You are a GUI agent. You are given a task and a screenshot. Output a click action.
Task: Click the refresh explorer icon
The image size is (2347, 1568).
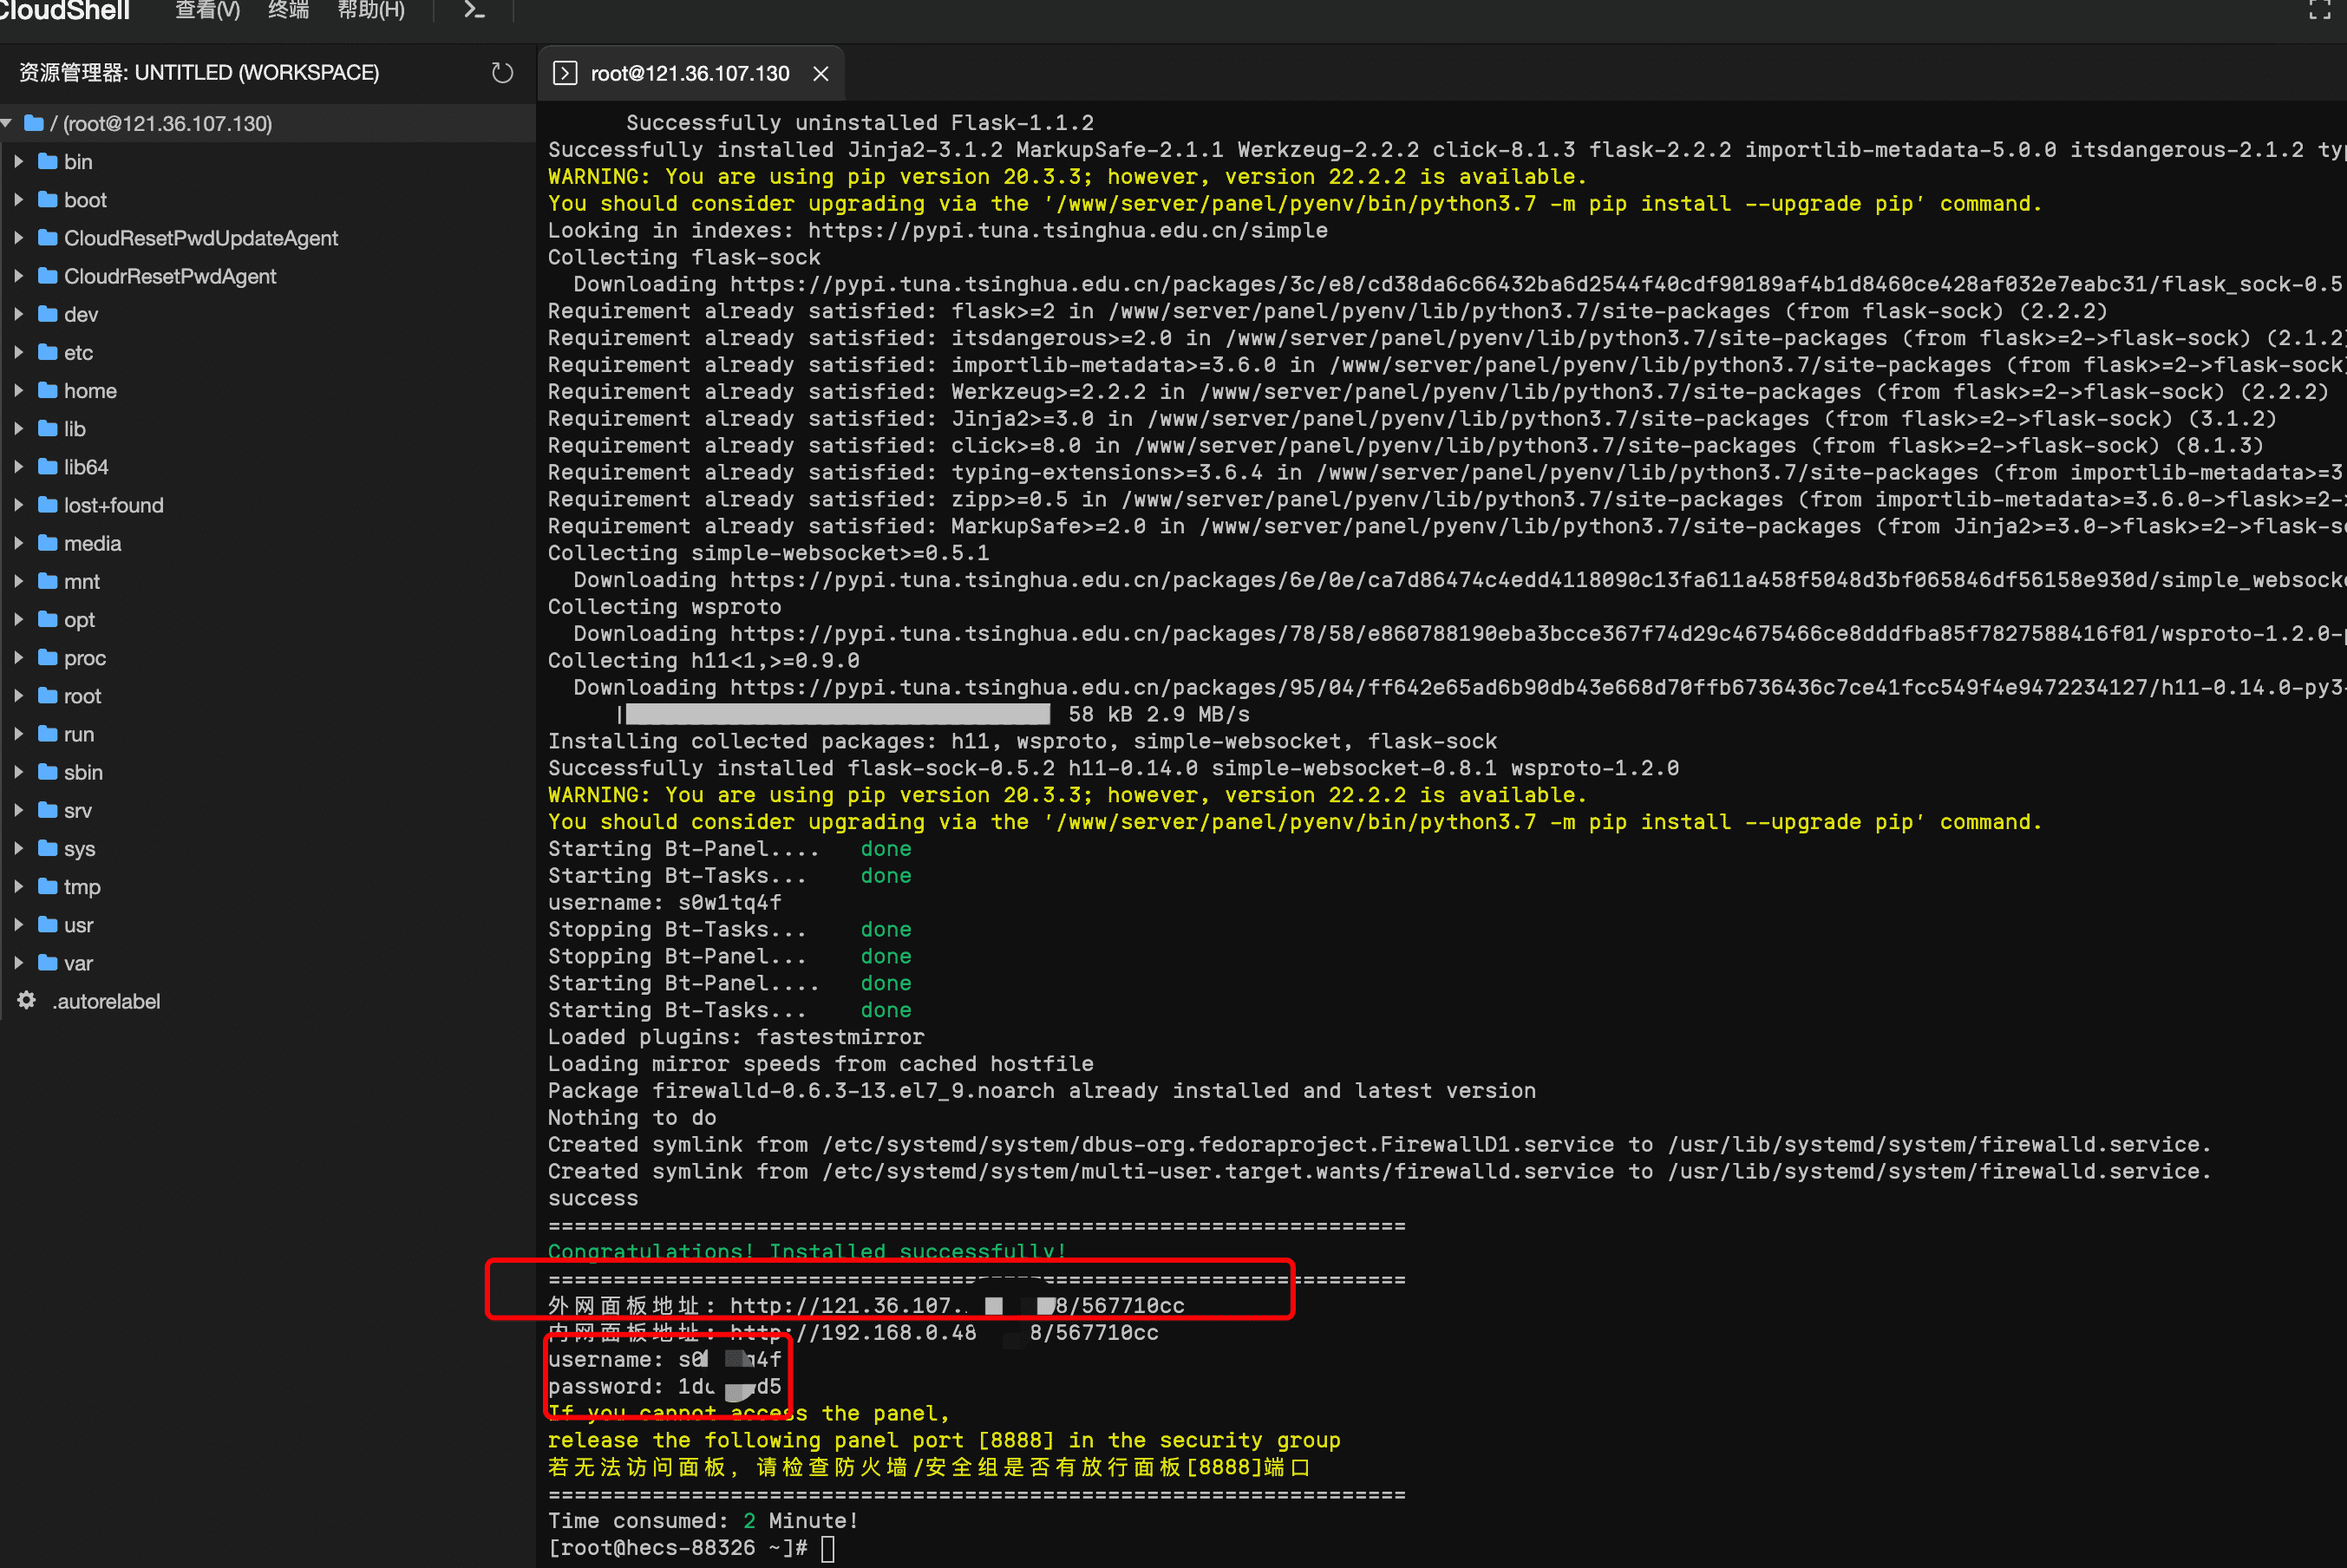click(502, 73)
